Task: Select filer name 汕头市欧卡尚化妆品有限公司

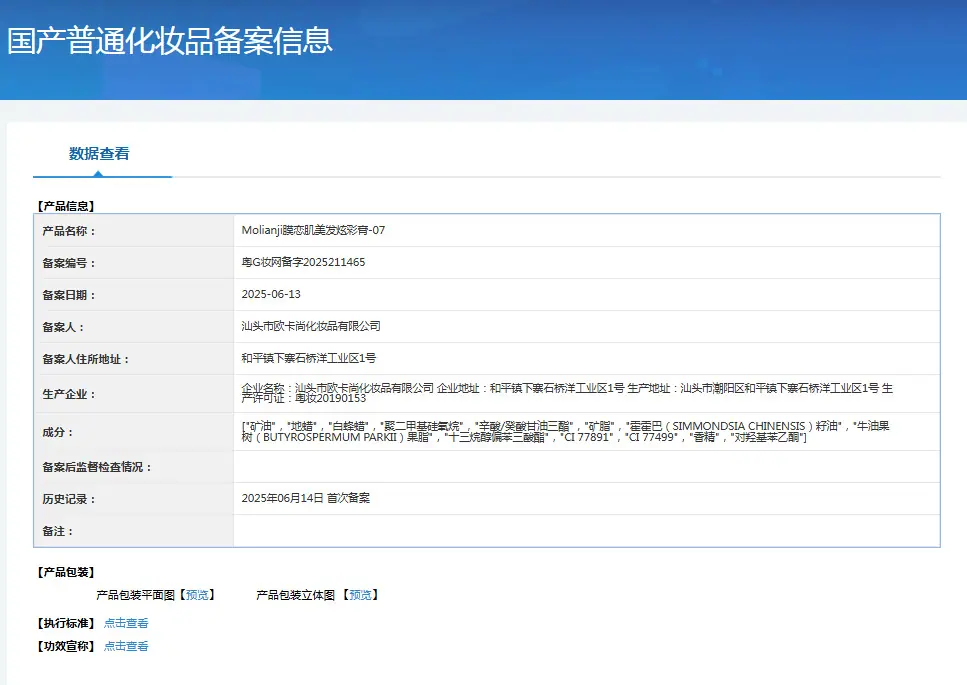Action: pyautogui.click(x=311, y=326)
